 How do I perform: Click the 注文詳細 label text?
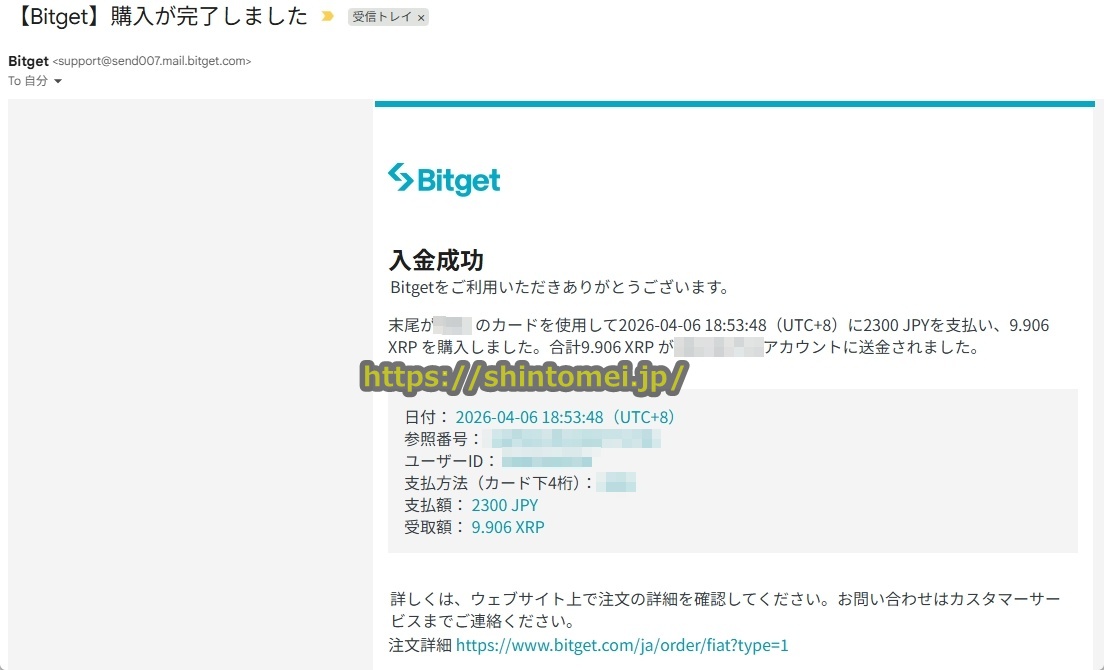[x=420, y=645]
